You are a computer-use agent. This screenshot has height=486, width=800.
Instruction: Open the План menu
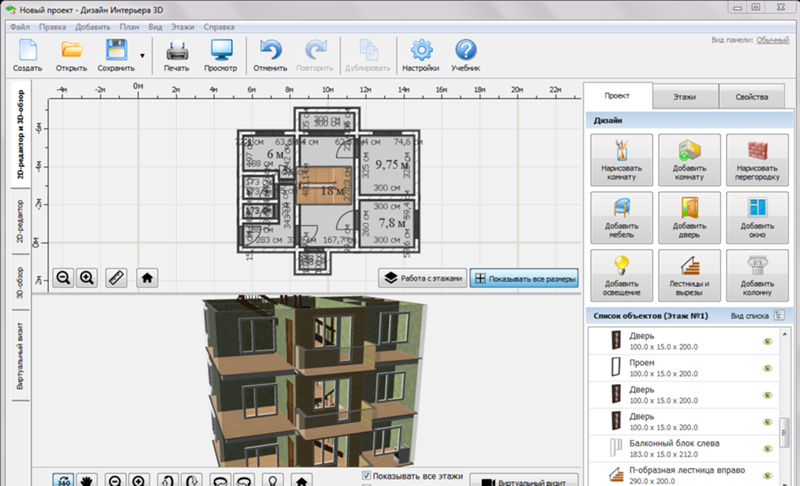tap(130, 26)
